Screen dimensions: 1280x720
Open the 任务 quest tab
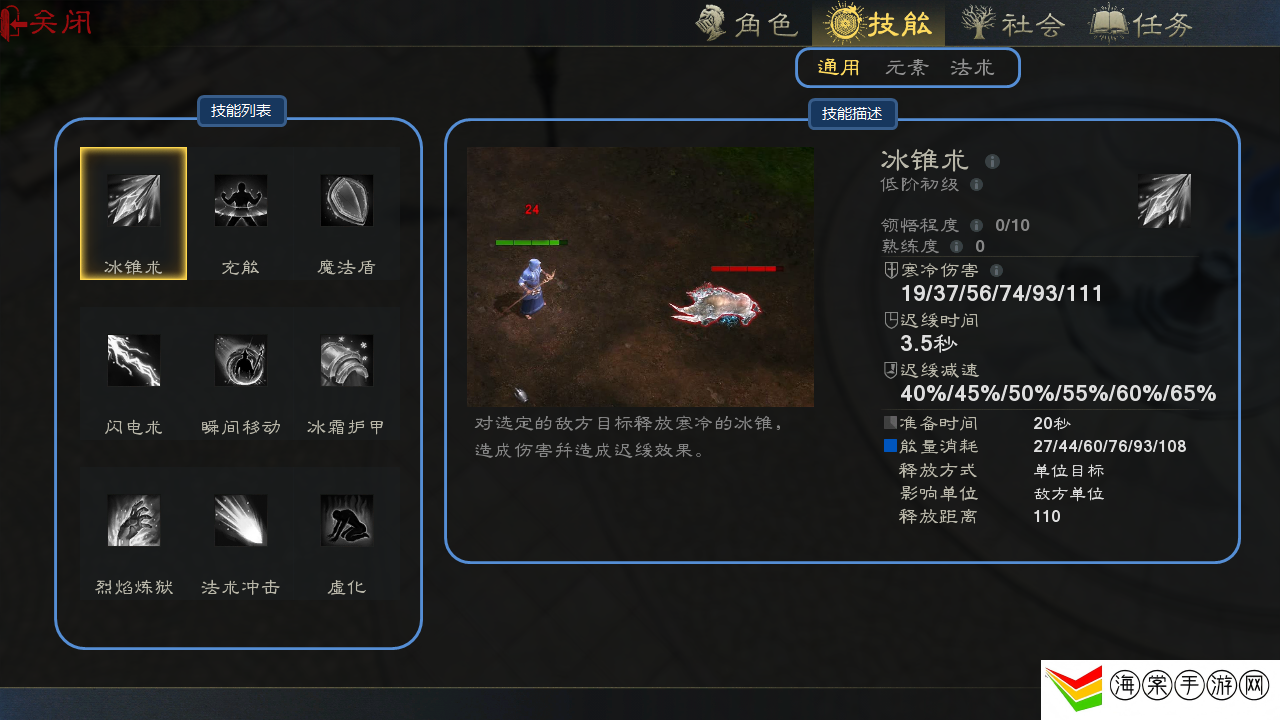(x=1141, y=23)
